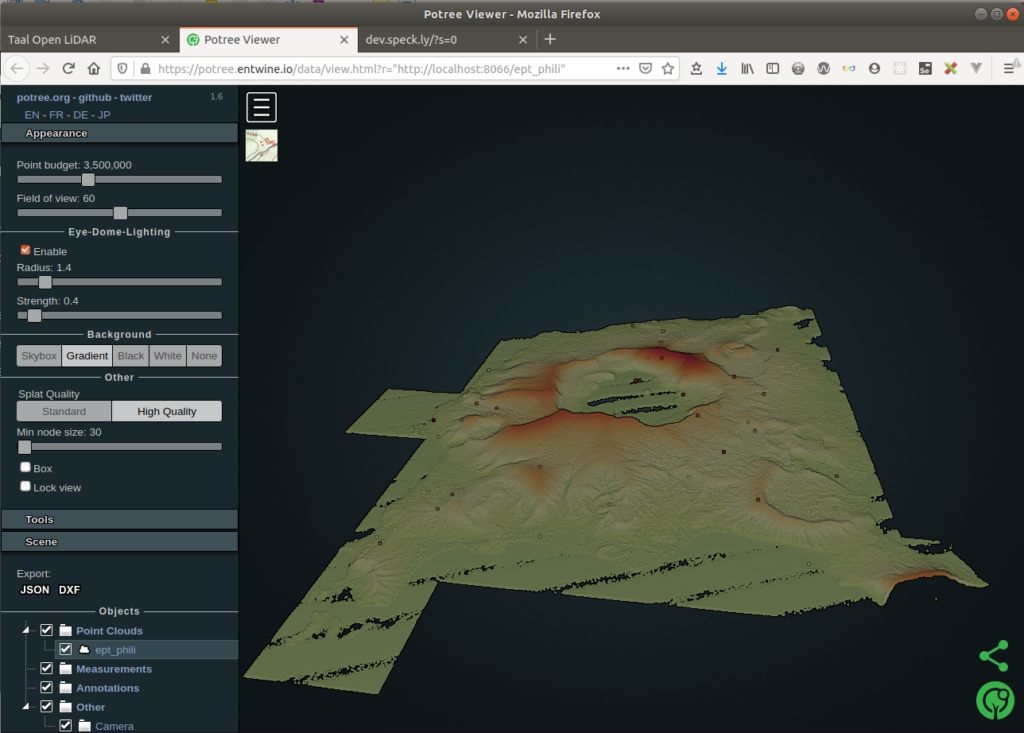Image resolution: width=1024 pixels, height=733 pixels.
Task: Open the tracking protection shield icon
Action: pos(122,69)
